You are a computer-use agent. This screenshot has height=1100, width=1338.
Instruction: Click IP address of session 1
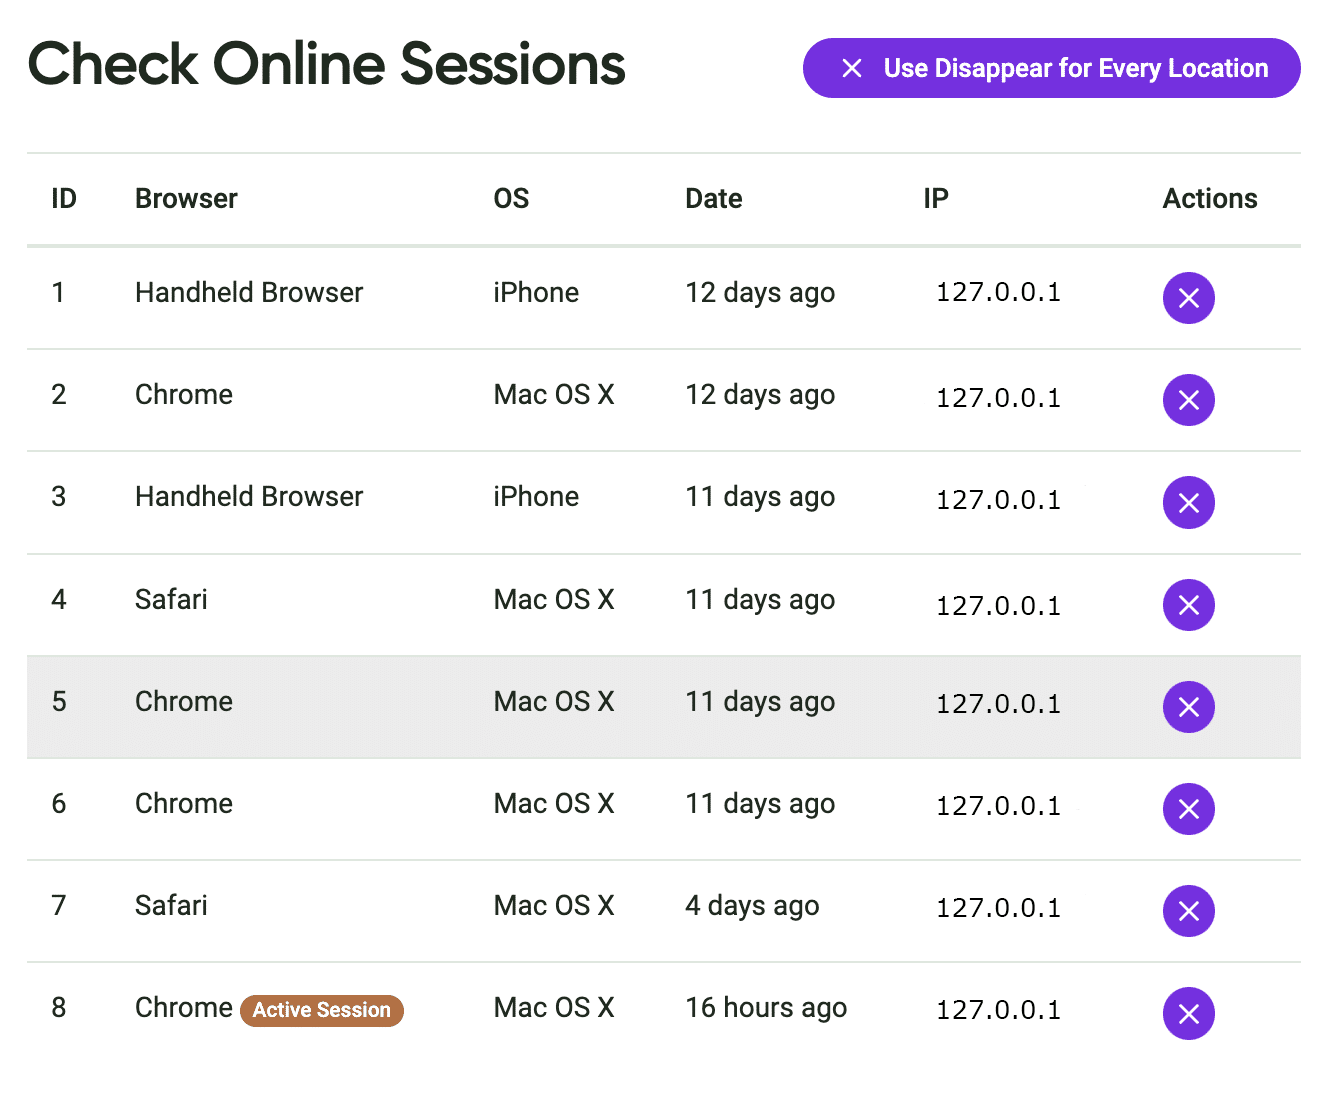[997, 293]
